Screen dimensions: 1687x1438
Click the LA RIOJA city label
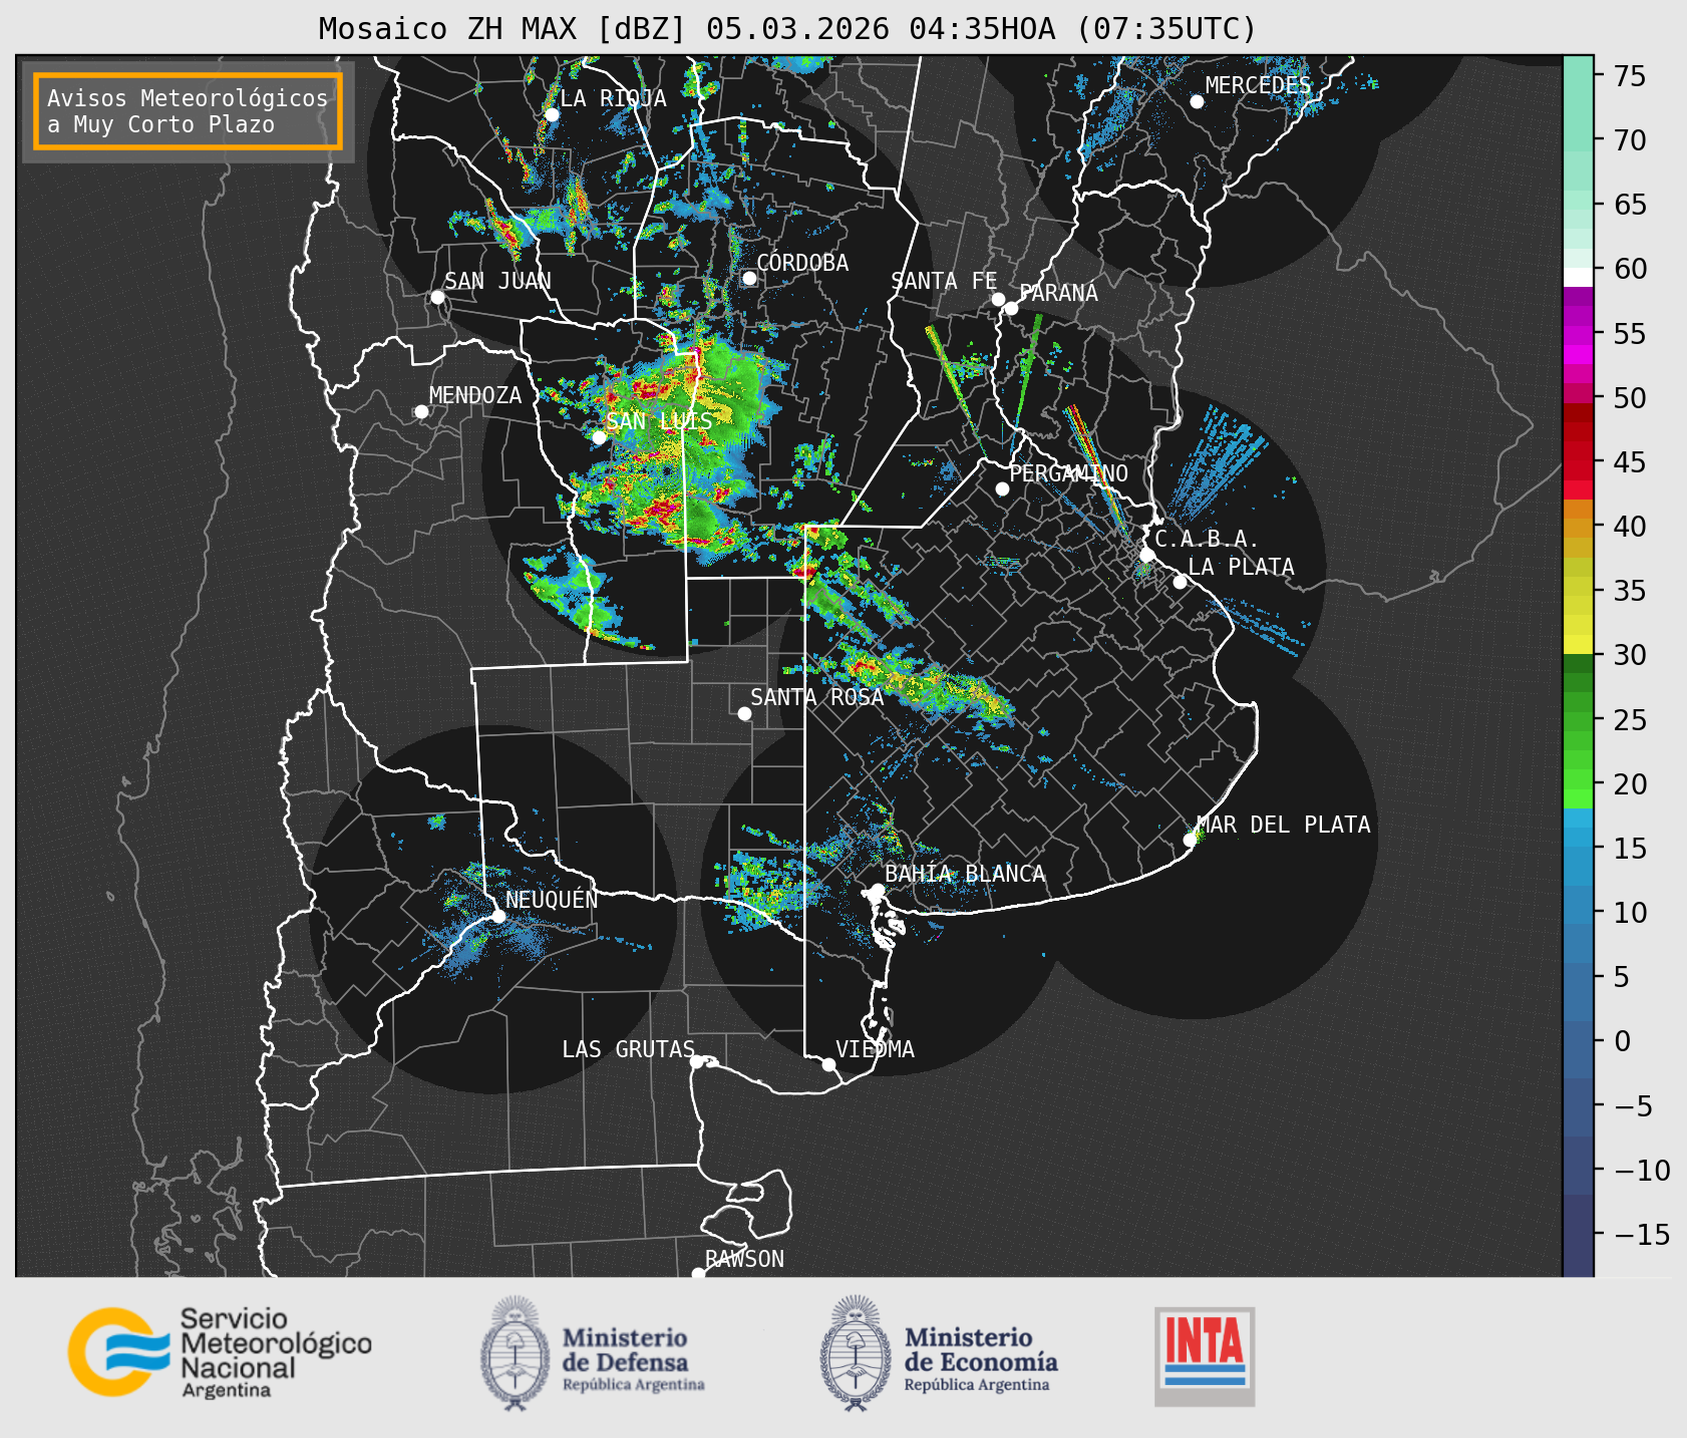coord(612,98)
